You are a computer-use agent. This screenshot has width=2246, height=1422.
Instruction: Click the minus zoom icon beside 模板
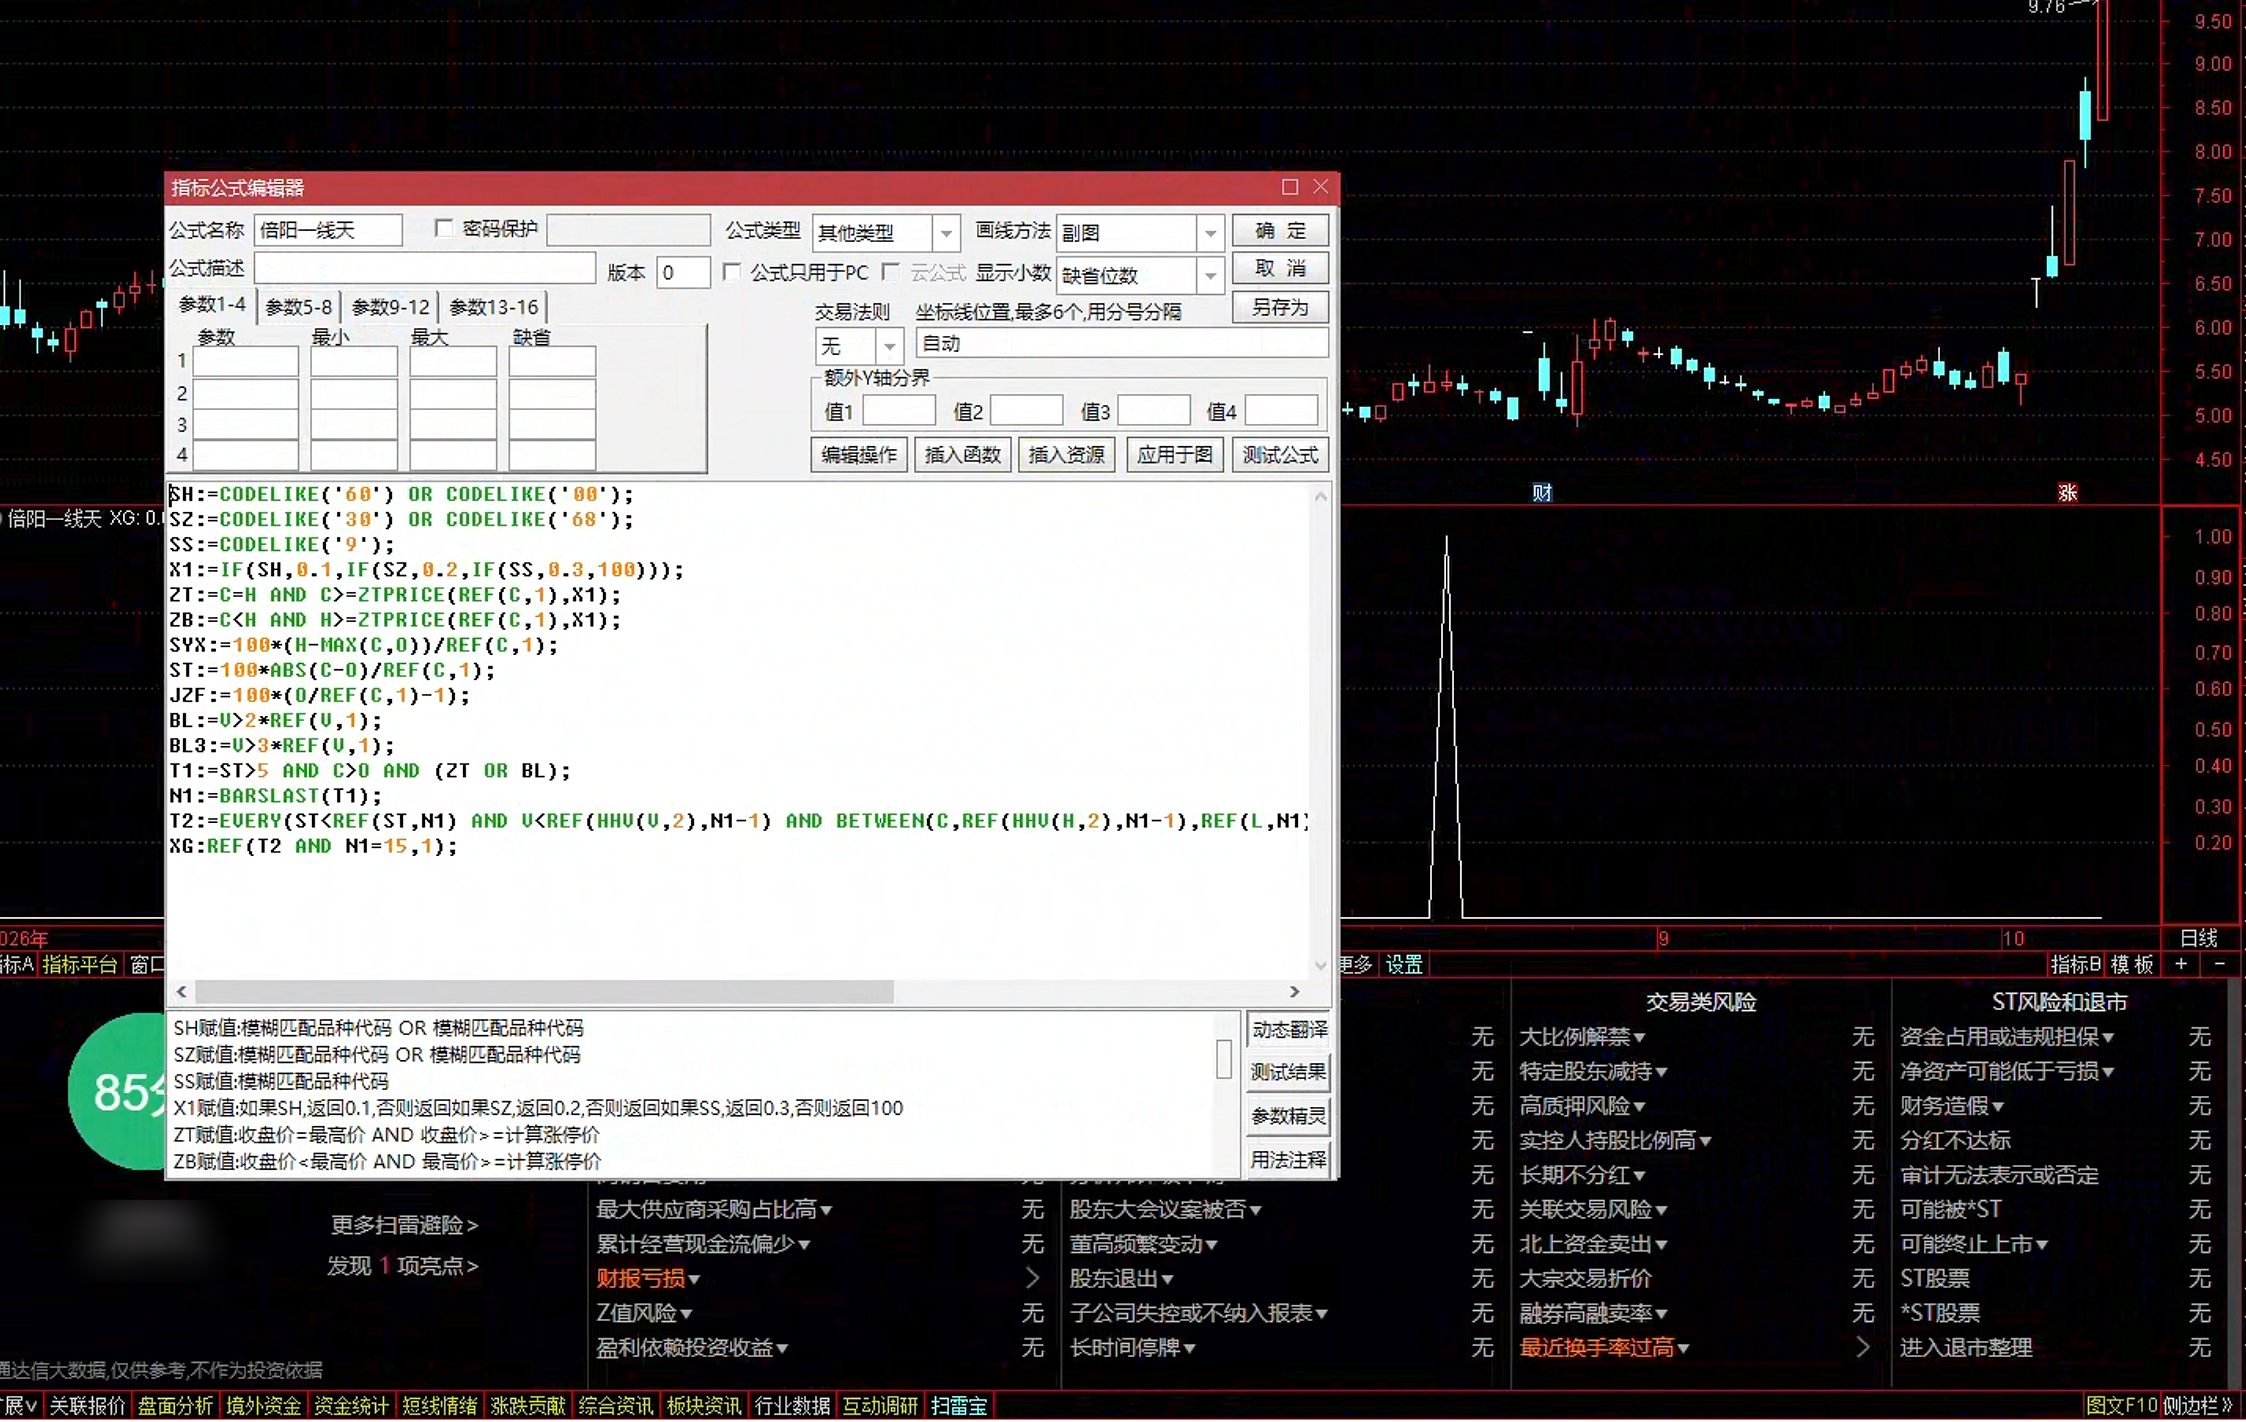coord(2220,964)
